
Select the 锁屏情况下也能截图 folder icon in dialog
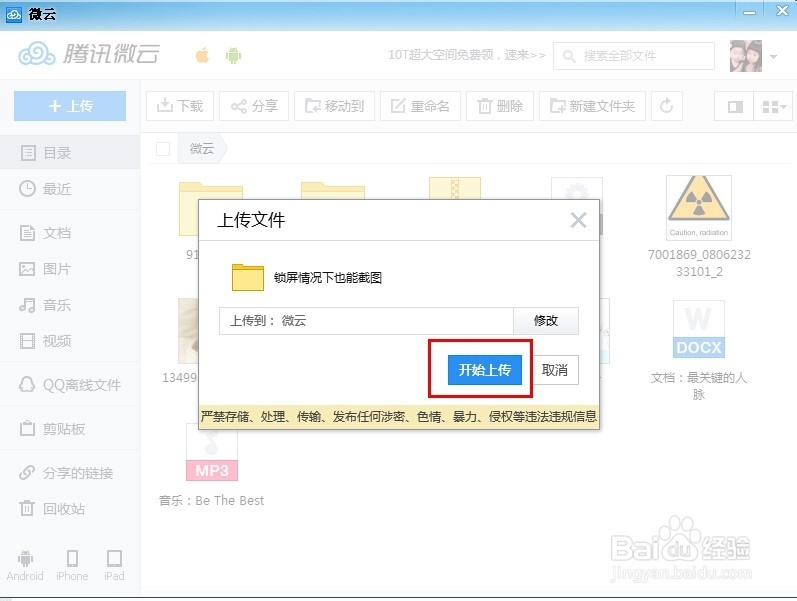pyautogui.click(x=248, y=277)
